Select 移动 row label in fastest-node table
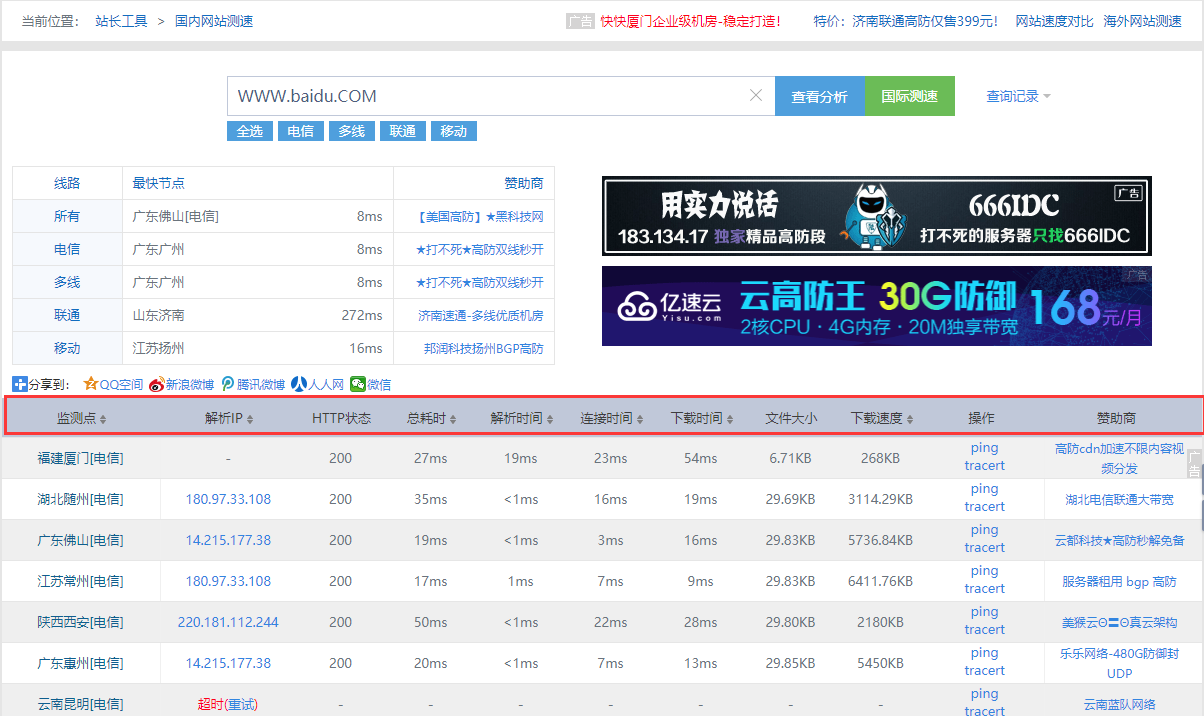Image resolution: width=1204 pixels, height=716 pixels. coord(67,349)
